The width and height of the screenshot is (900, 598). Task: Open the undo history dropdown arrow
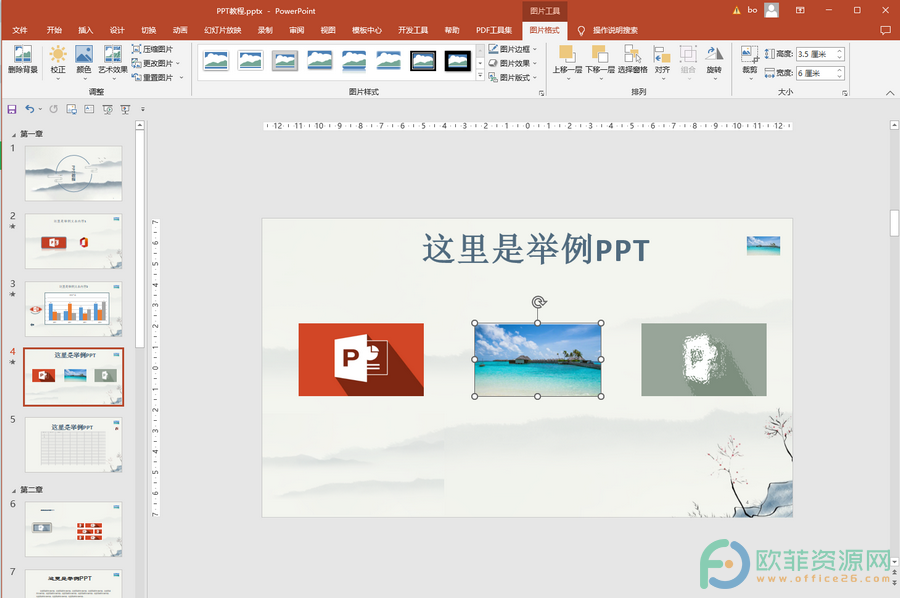(x=40, y=109)
